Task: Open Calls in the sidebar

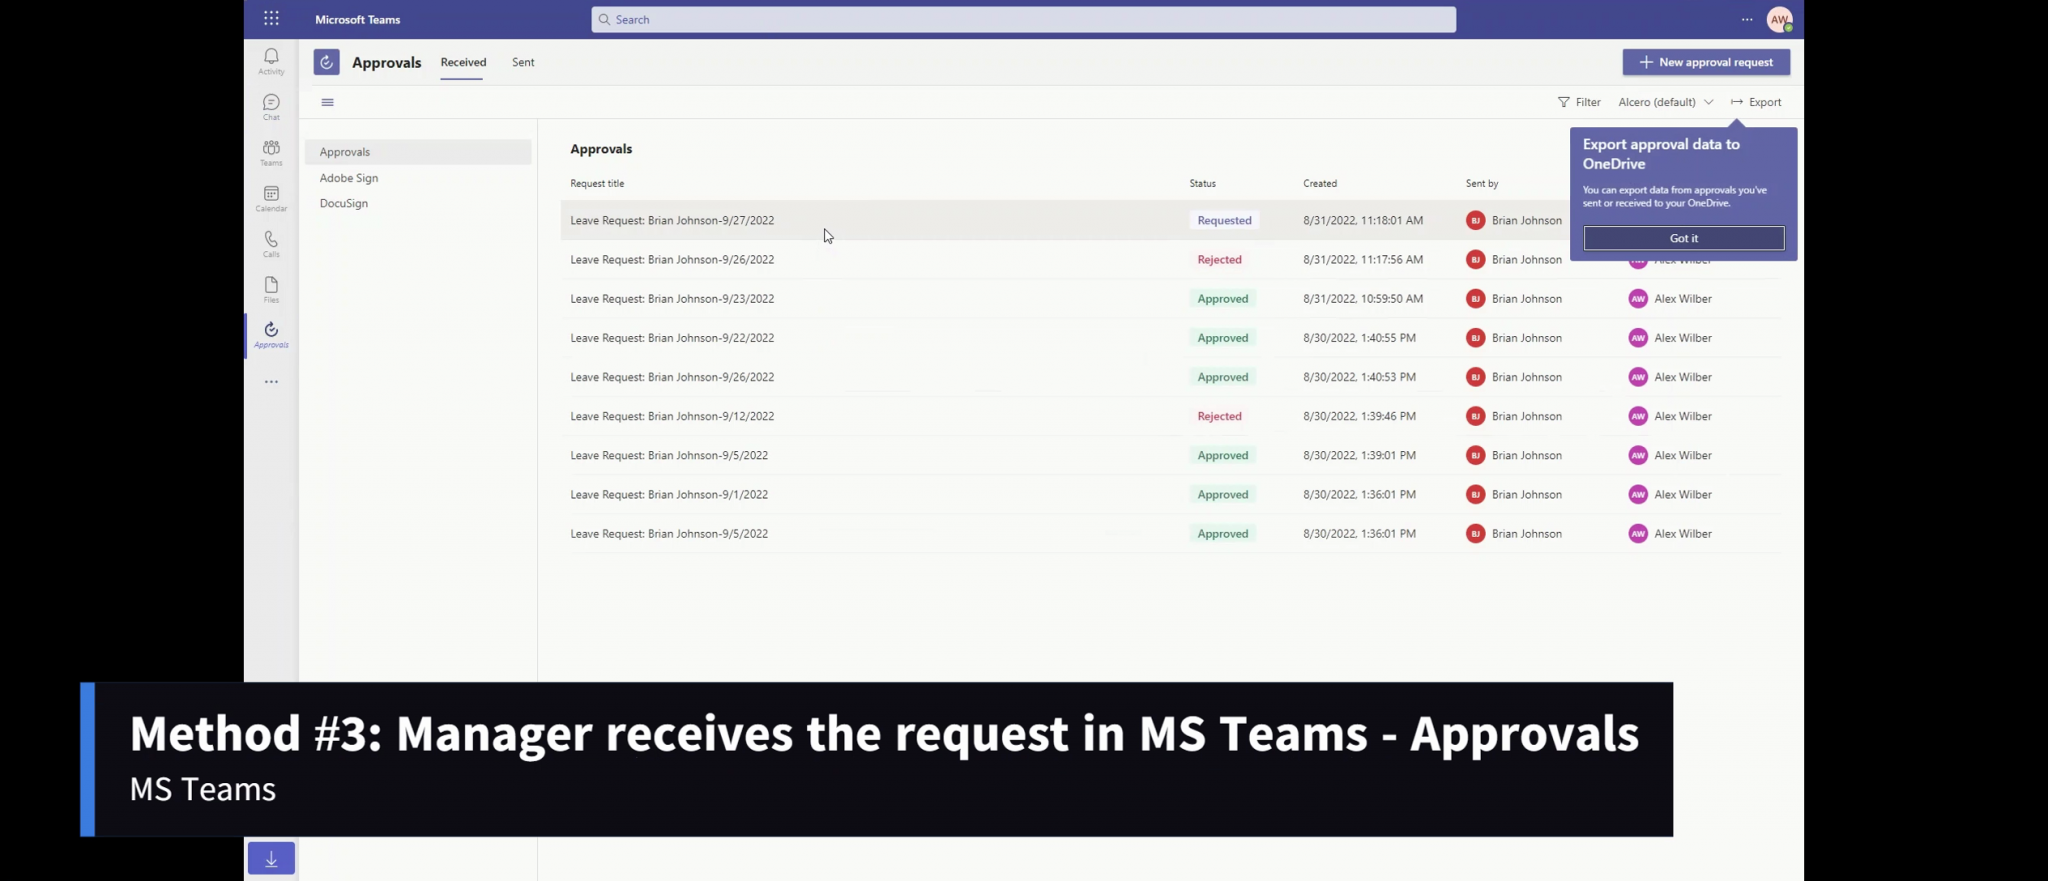Action: pyautogui.click(x=271, y=243)
